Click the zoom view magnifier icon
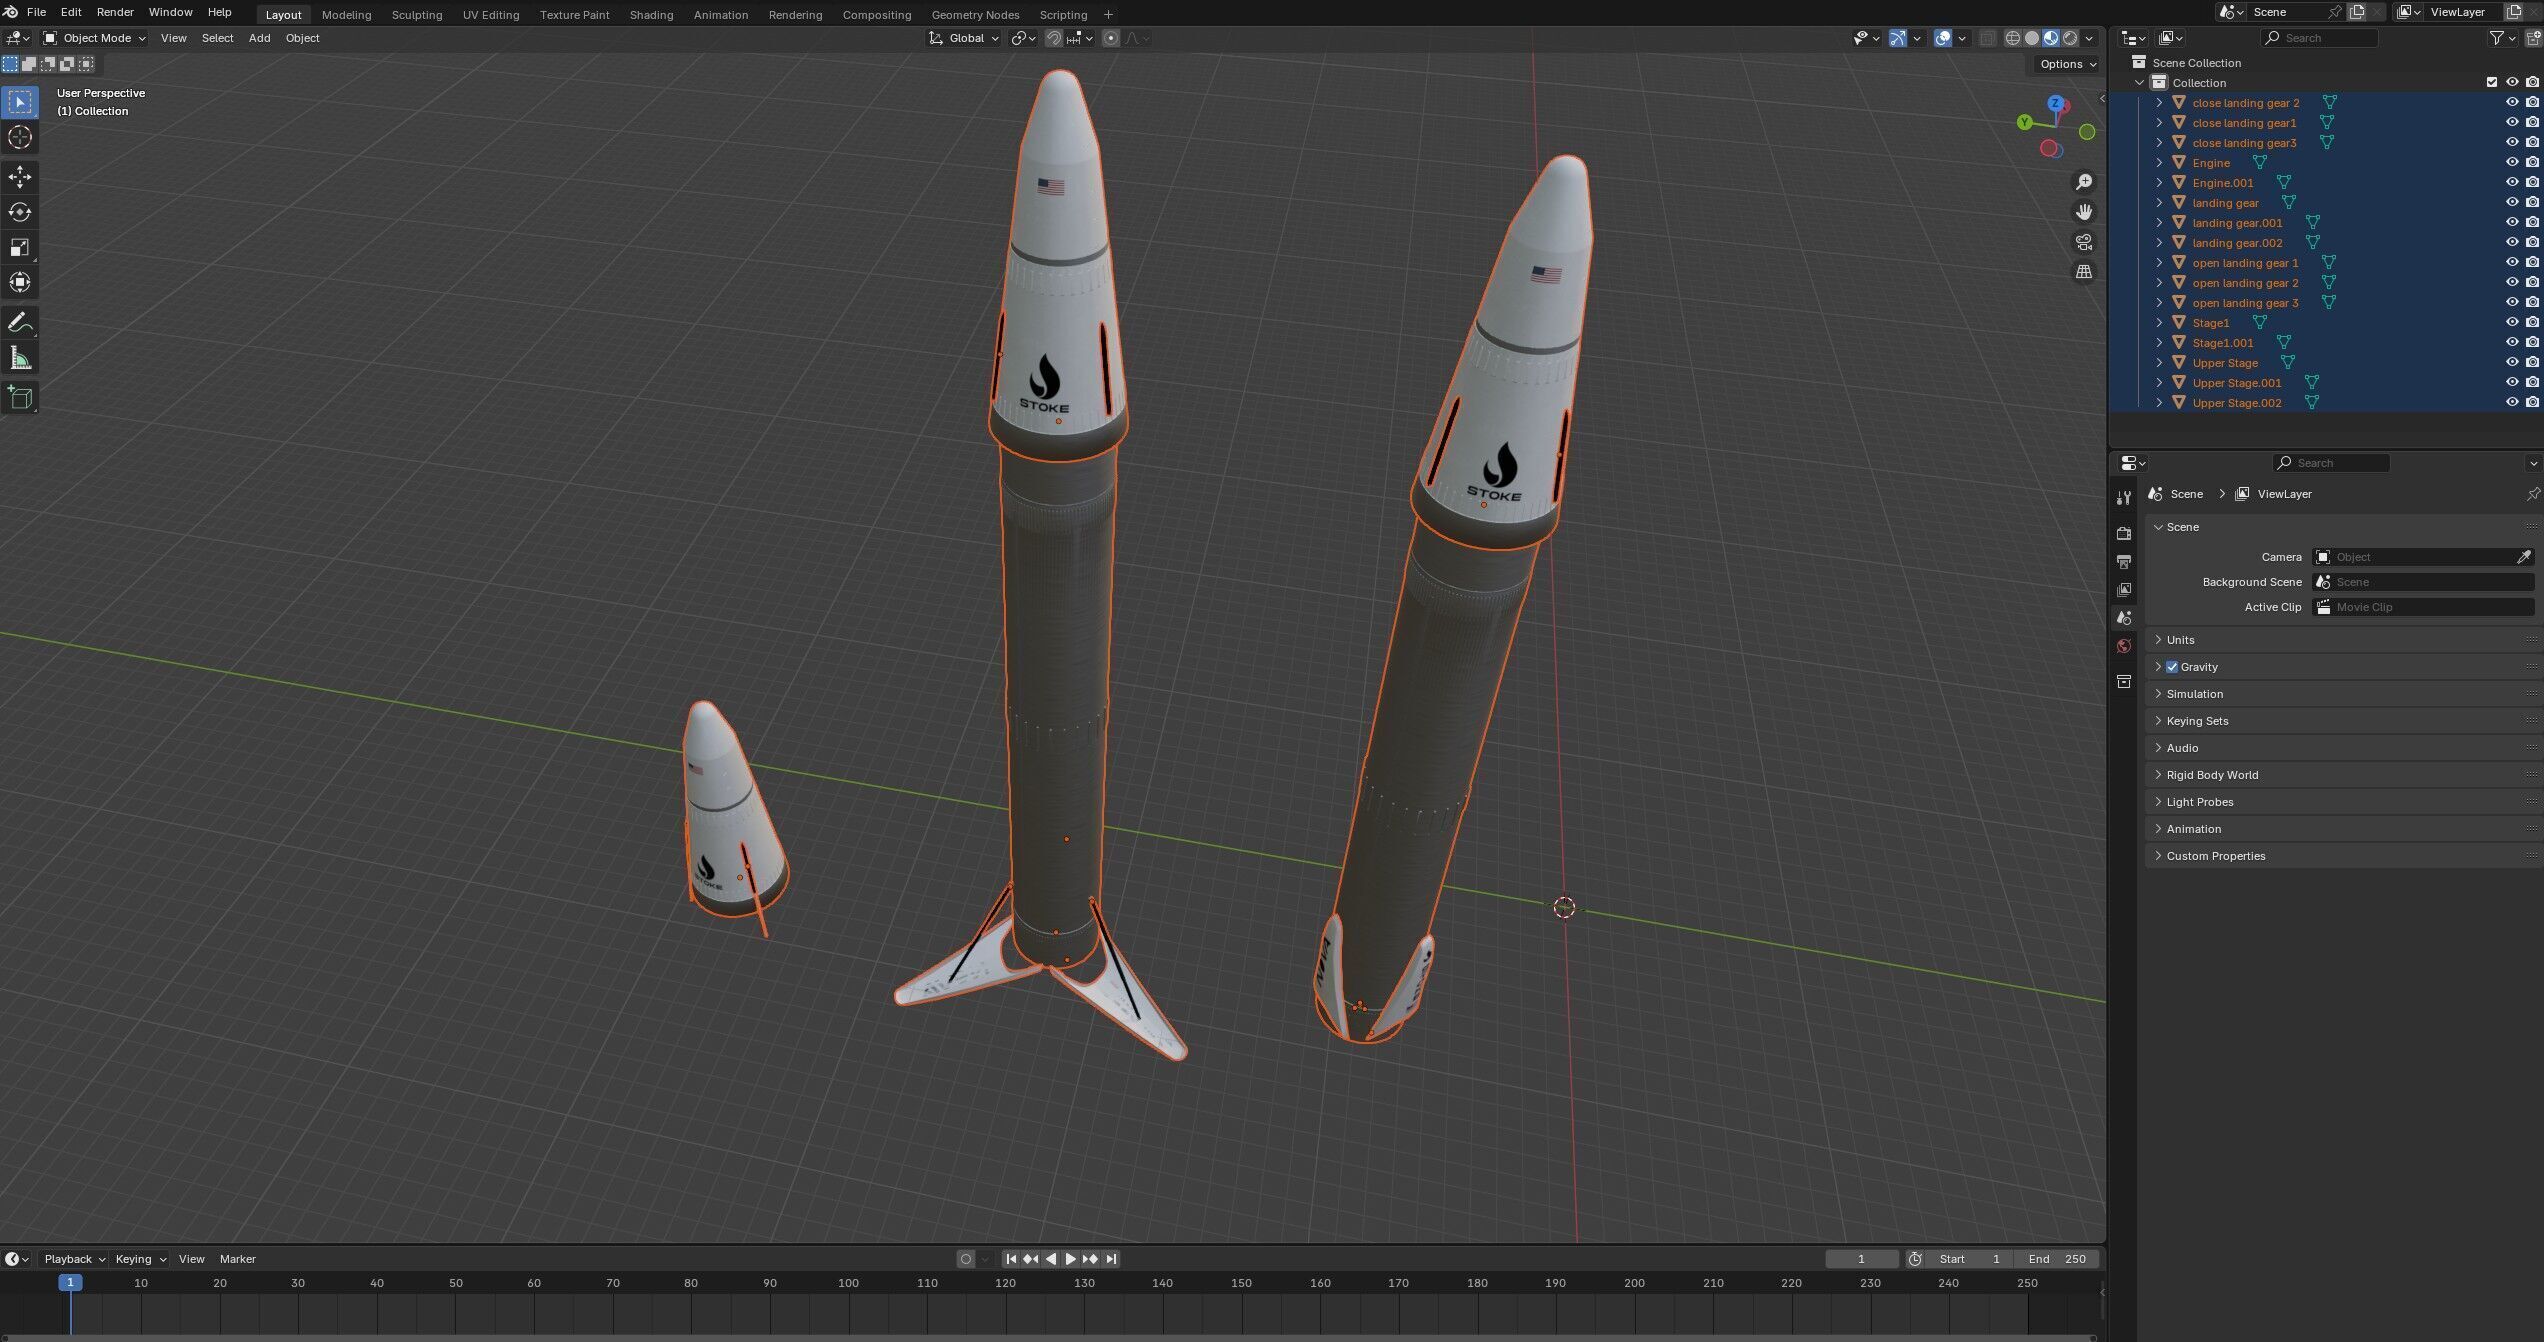 pos(2084,182)
